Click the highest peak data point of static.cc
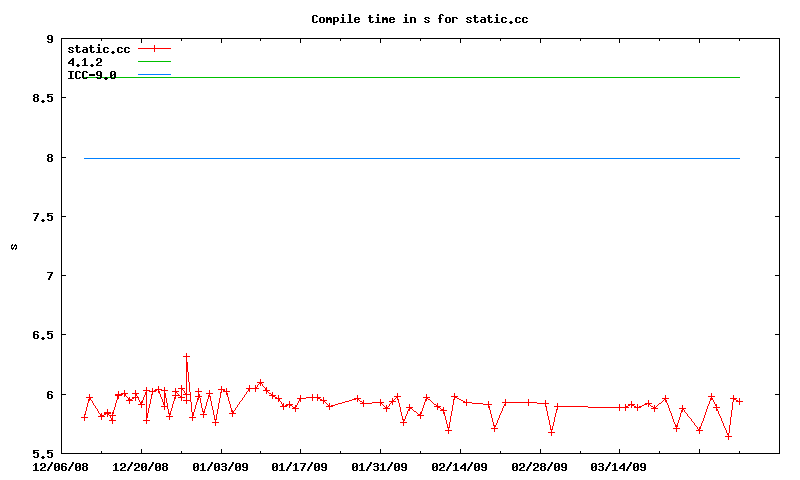This screenshot has height=480, width=800. [x=186, y=356]
